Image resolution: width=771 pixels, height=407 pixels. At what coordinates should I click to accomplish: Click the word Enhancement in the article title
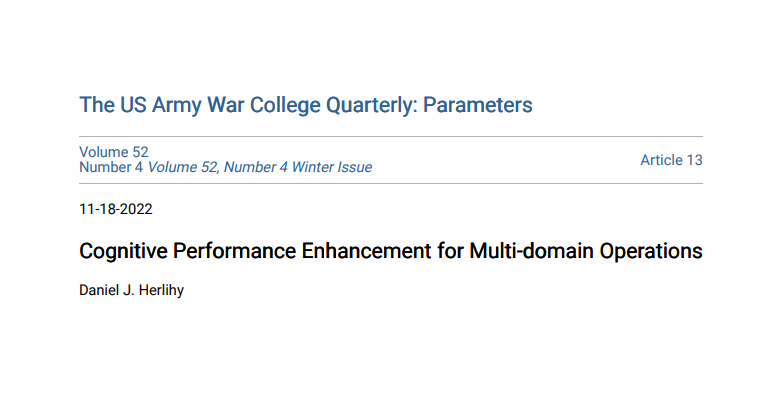point(366,251)
